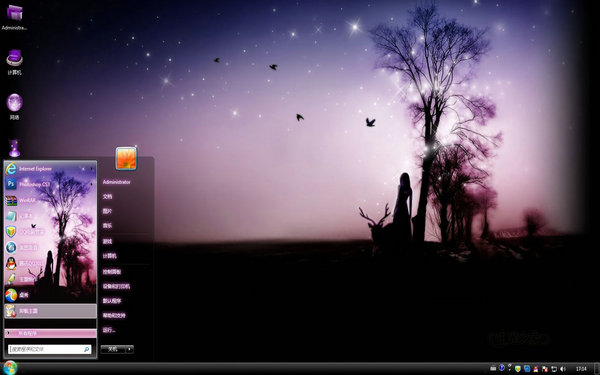The height and width of the screenshot is (375, 600).
Task: Open the green-yellow shield security program in the Start menu
Action: pos(50,232)
